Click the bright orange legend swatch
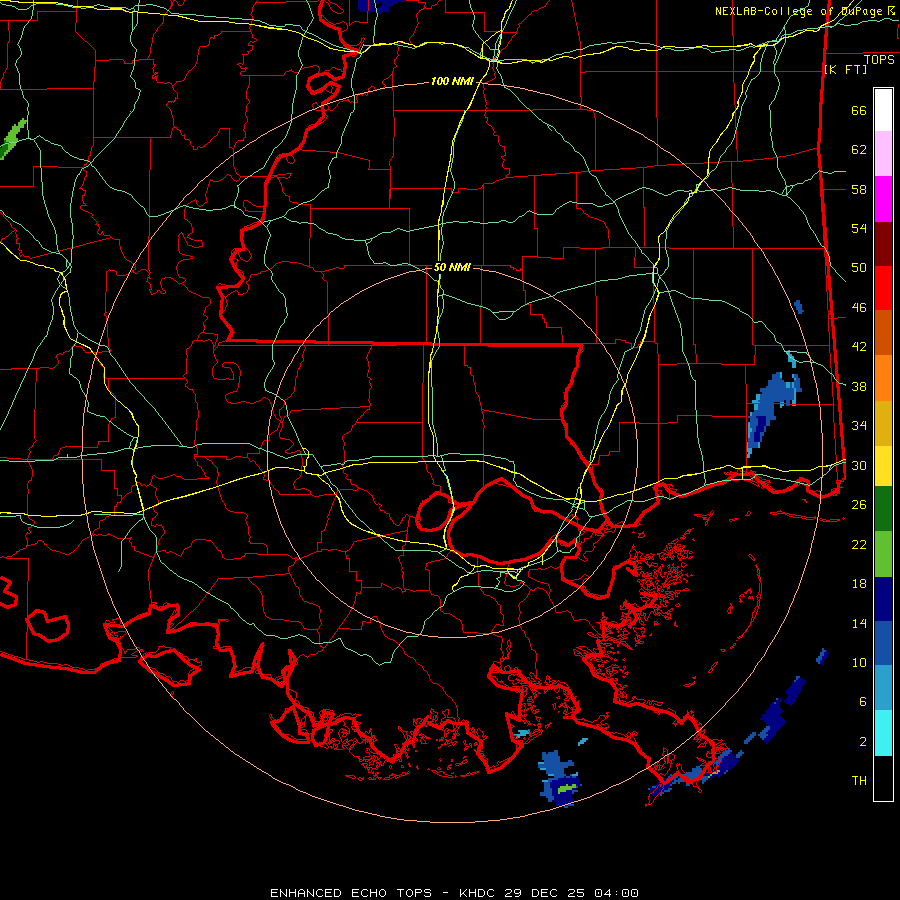Screen dimensions: 900x900 pos(883,378)
